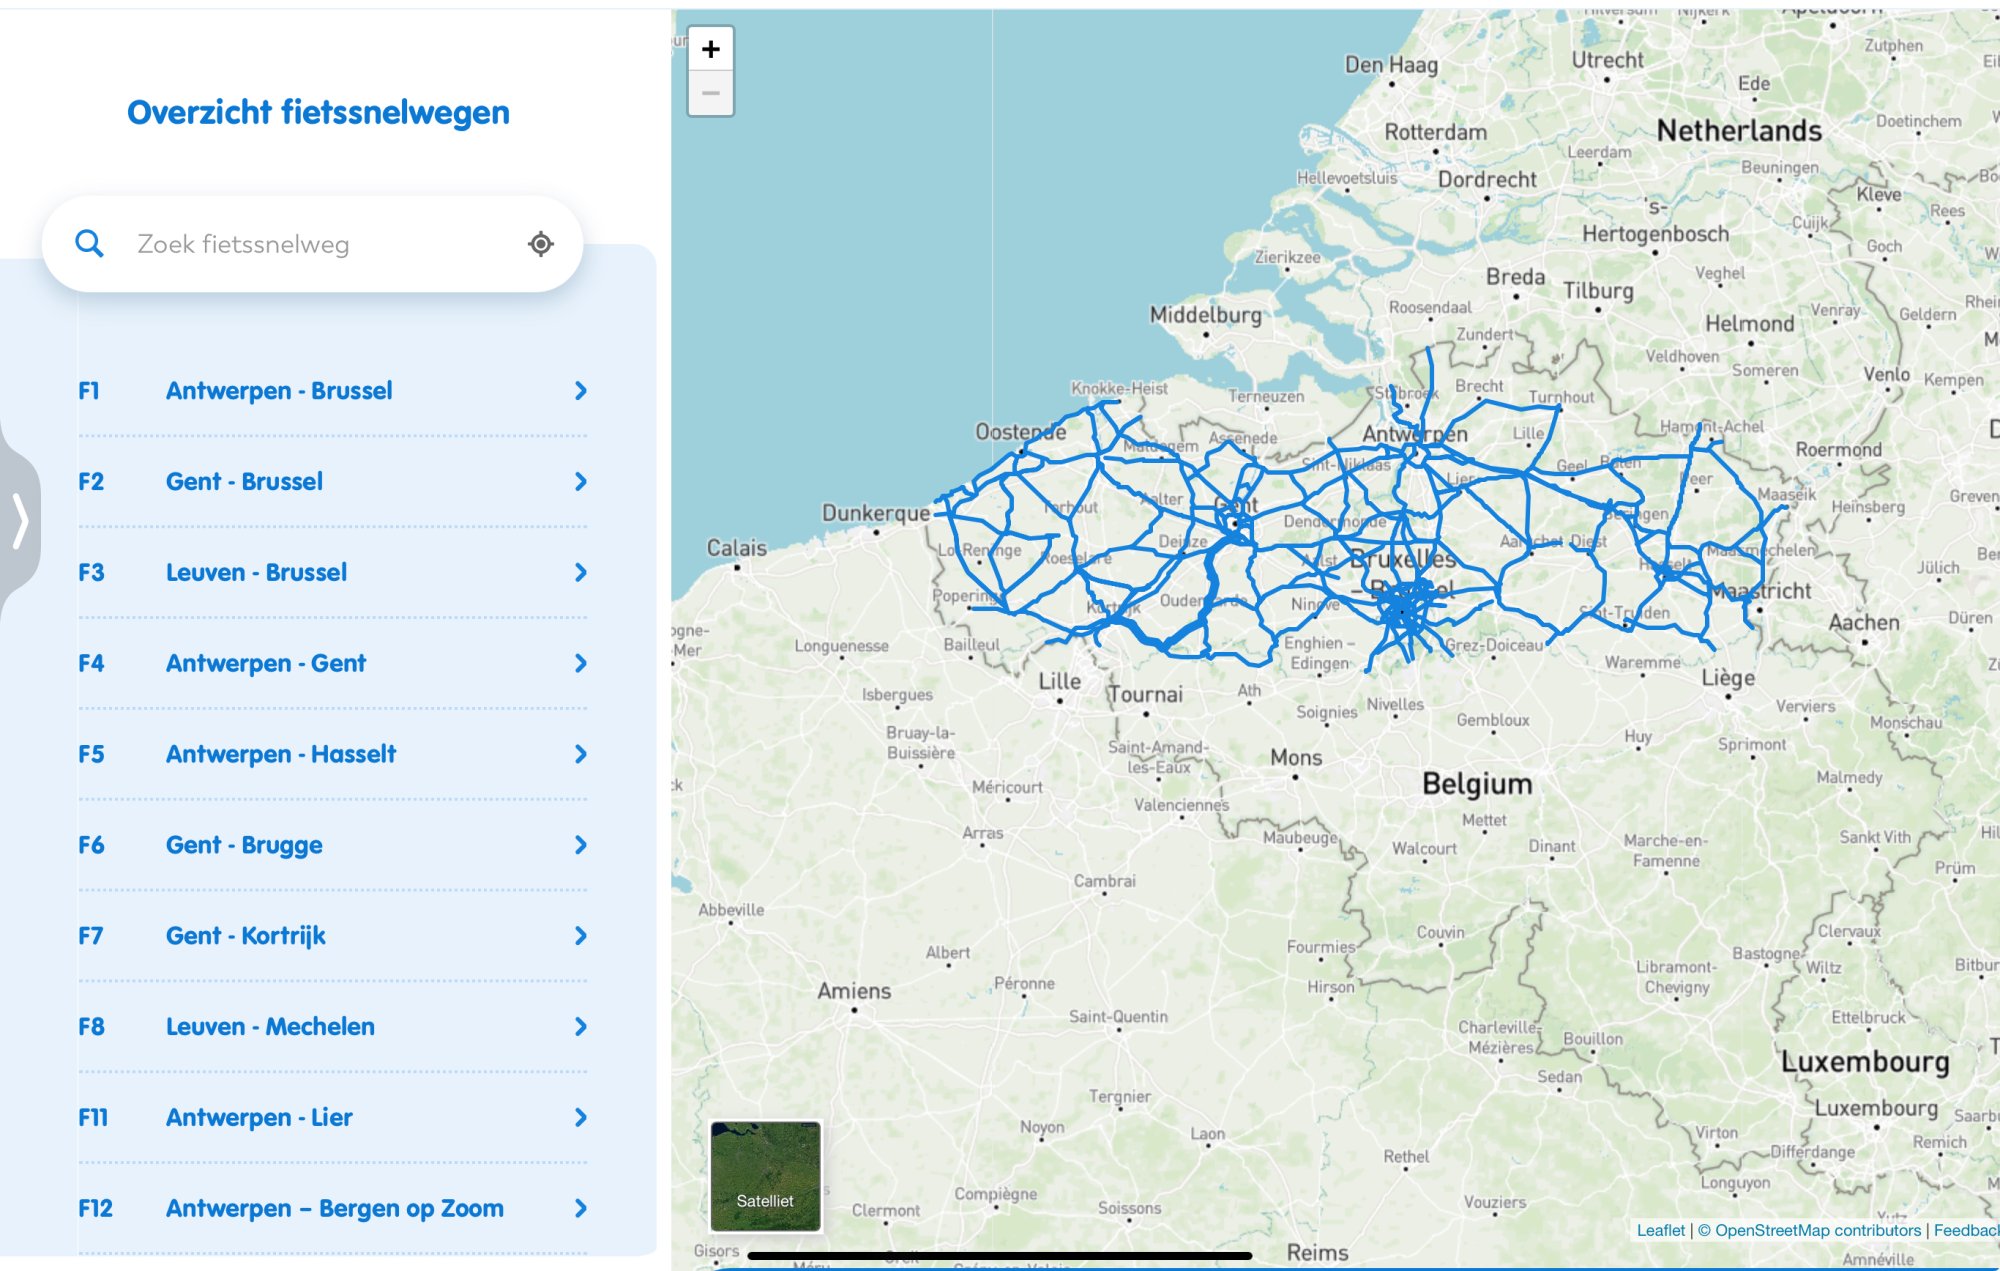Open OpenStreetMap contributors link
The height and width of the screenshot is (1271, 2000).
tap(1817, 1230)
